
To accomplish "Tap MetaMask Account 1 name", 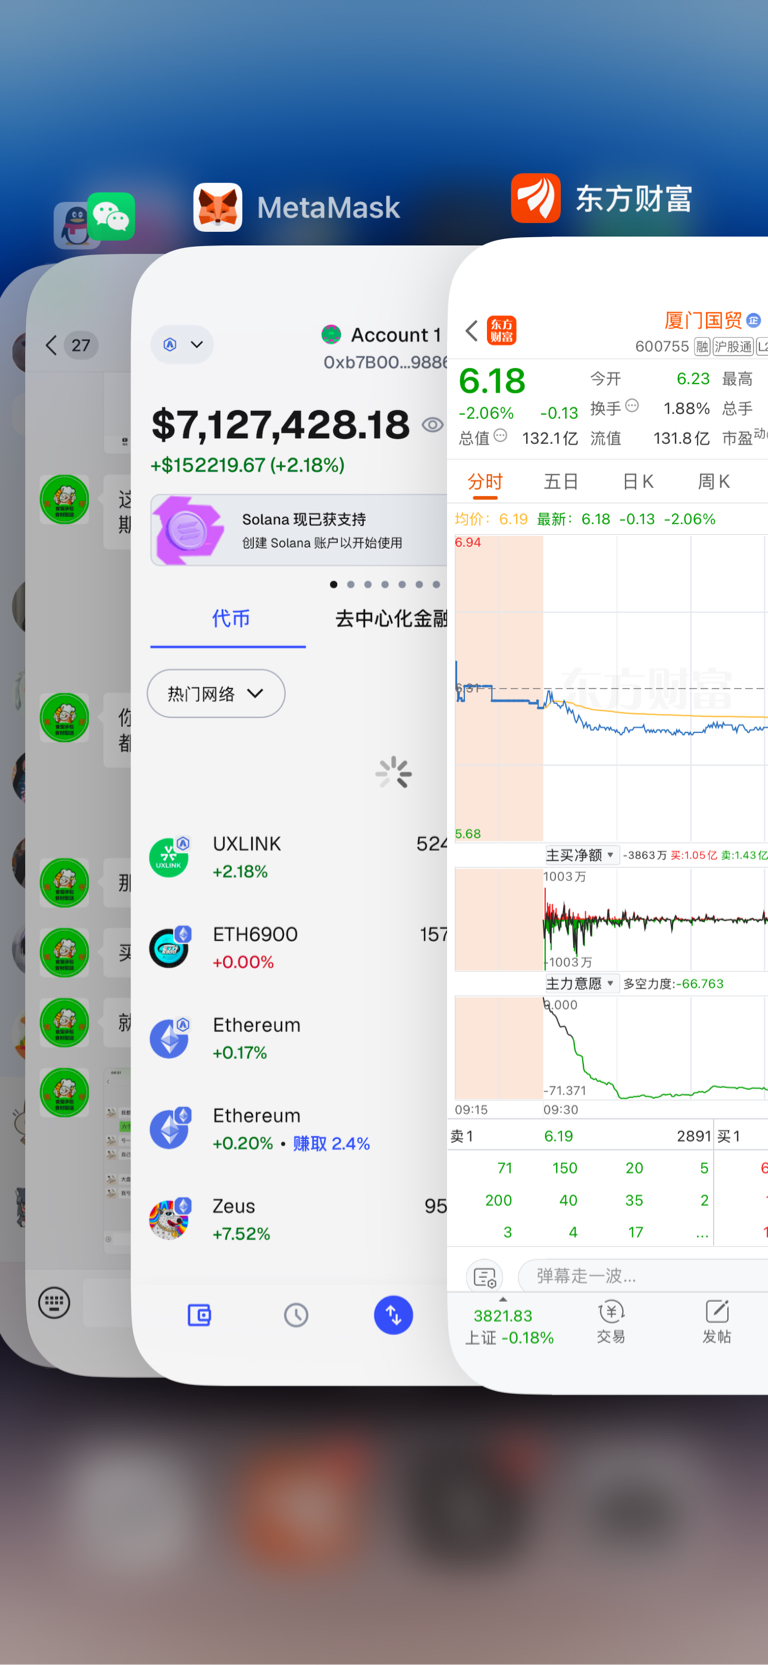I will (395, 335).
